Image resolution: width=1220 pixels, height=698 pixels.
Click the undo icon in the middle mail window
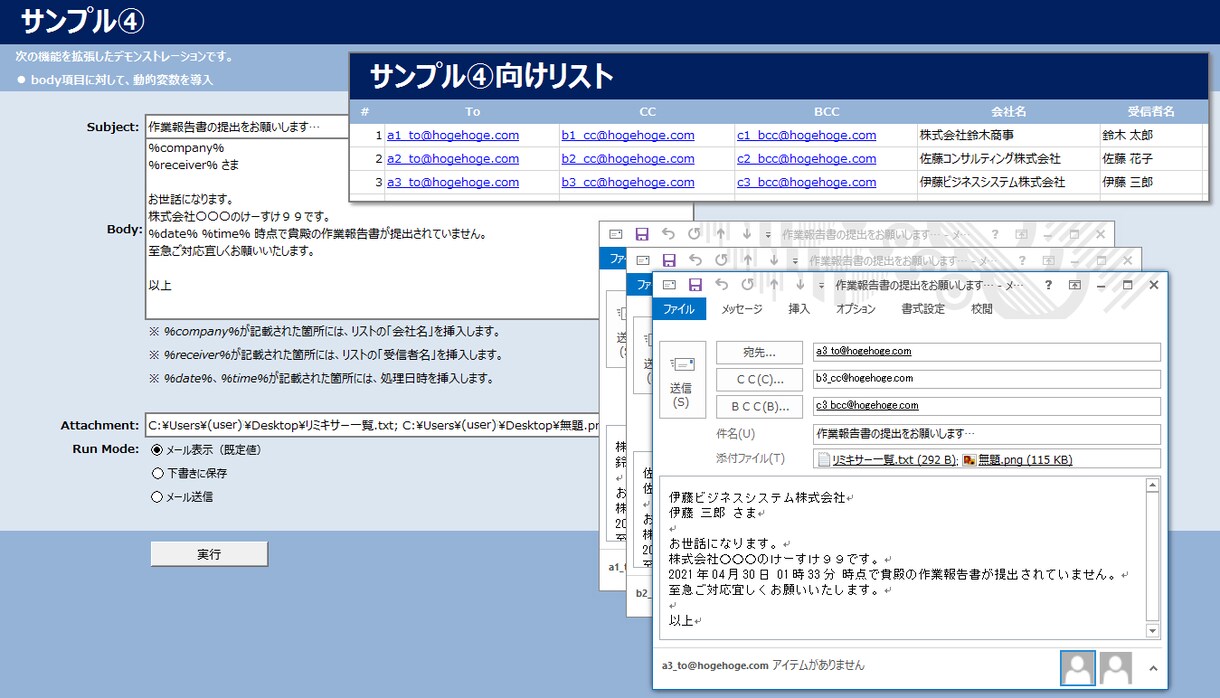(x=695, y=260)
